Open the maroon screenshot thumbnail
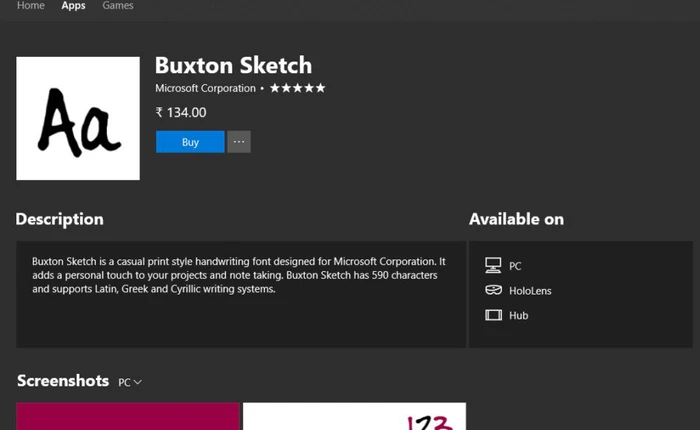 coord(128,416)
